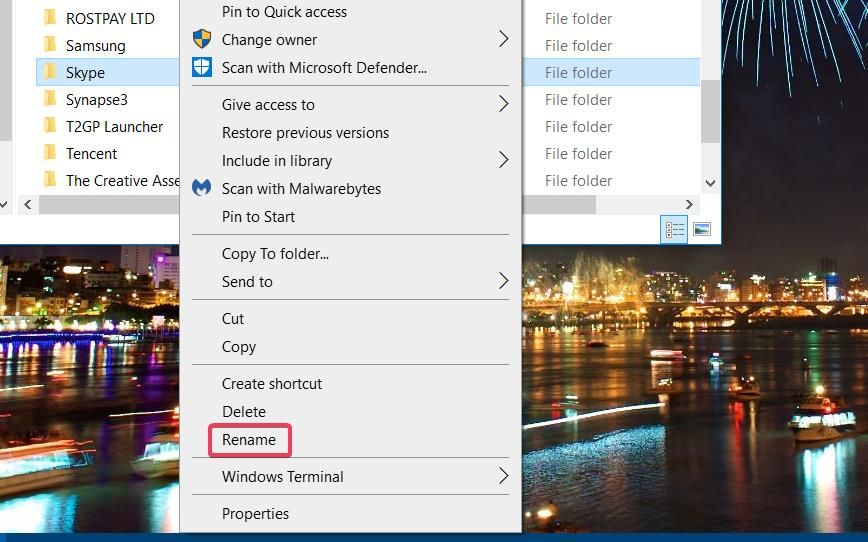Expand the Windows Terminal submenu arrow
The height and width of the screenshot is (542, 868).
click(503, 476)
